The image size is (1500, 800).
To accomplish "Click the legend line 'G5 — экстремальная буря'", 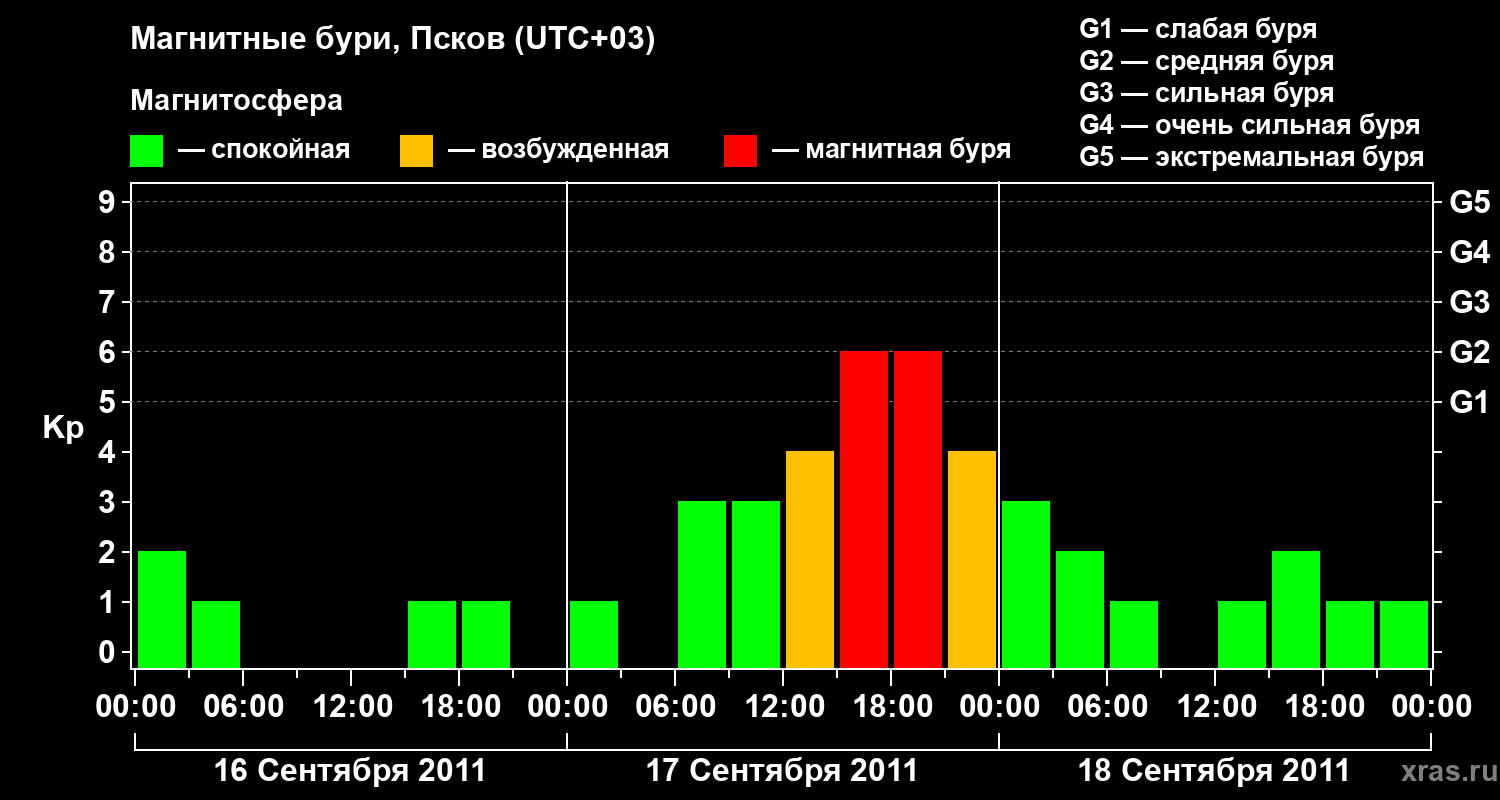I will tap(1252, 158).
